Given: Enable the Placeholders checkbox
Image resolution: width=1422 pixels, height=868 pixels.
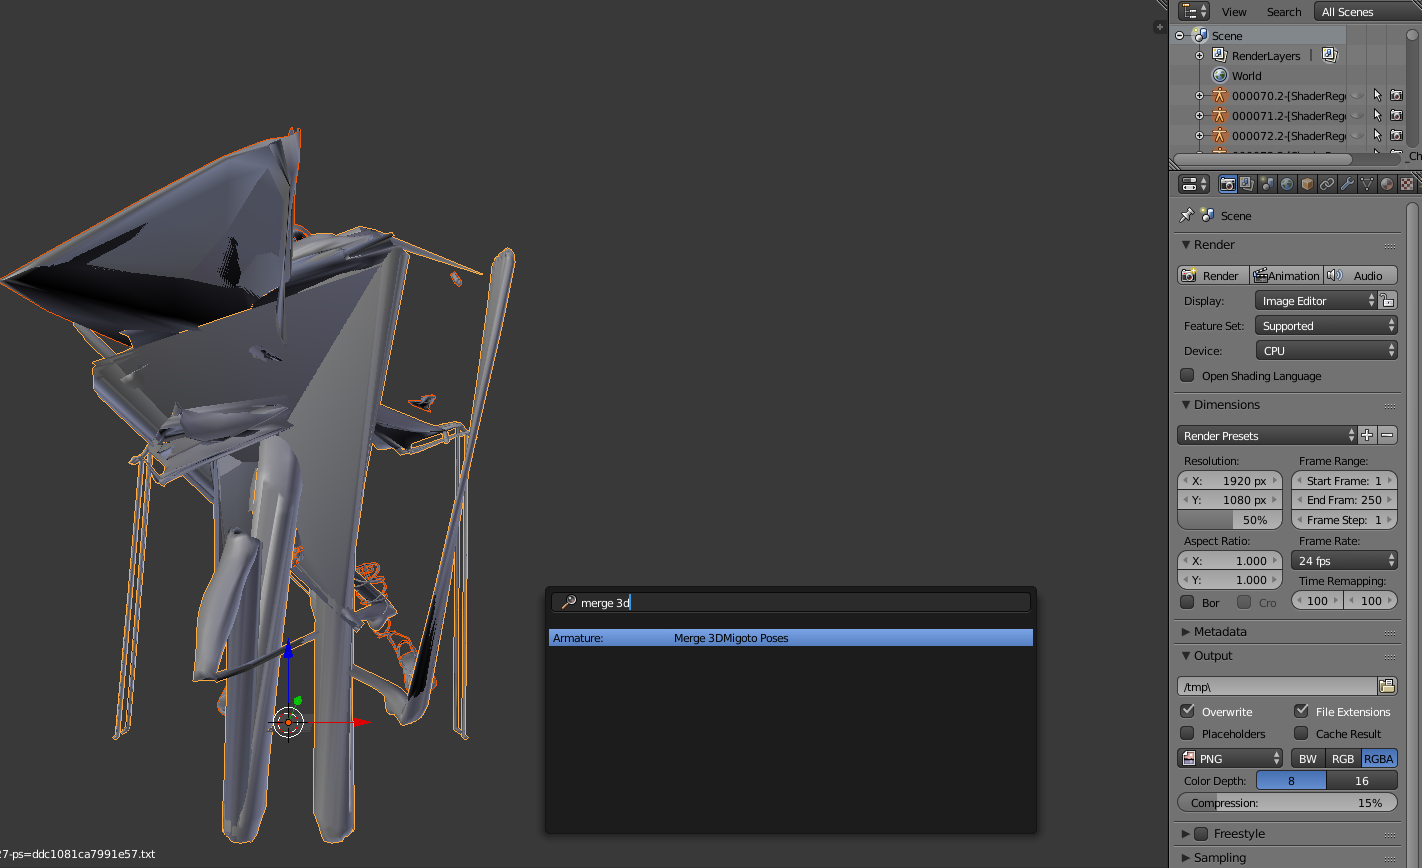Looking at the screenshot, I should [1187, 733].
